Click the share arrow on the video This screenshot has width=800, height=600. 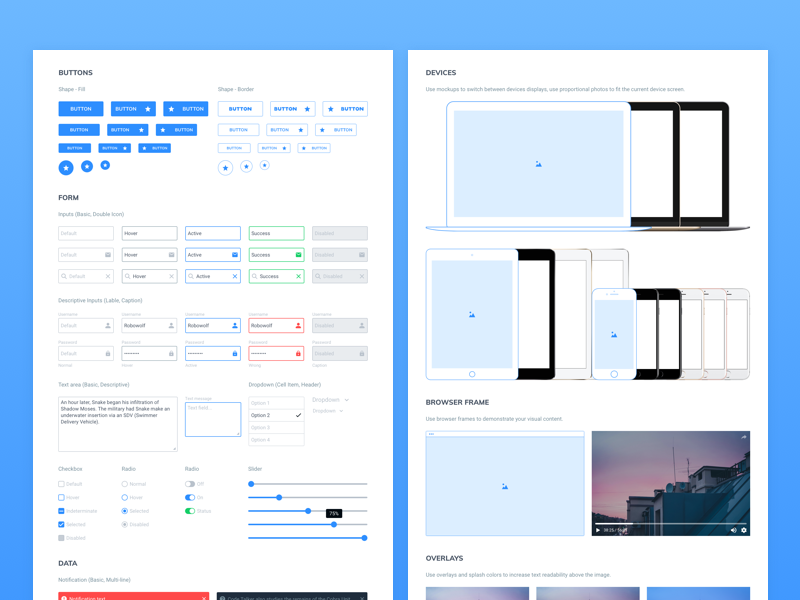744,437
